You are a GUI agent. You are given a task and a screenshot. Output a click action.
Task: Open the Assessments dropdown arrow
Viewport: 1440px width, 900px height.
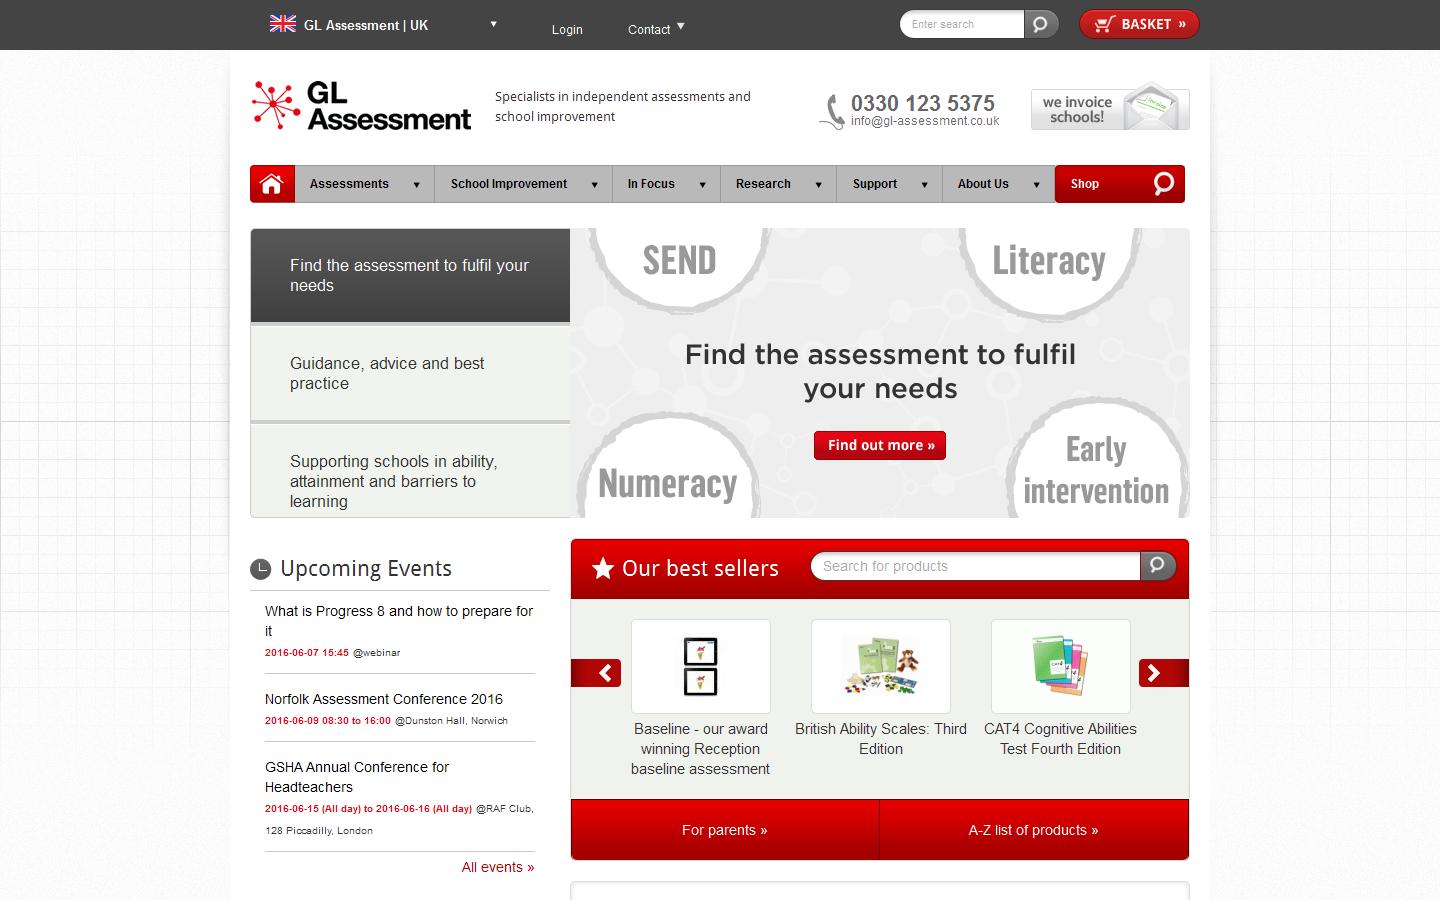click(x=416, y=184)
